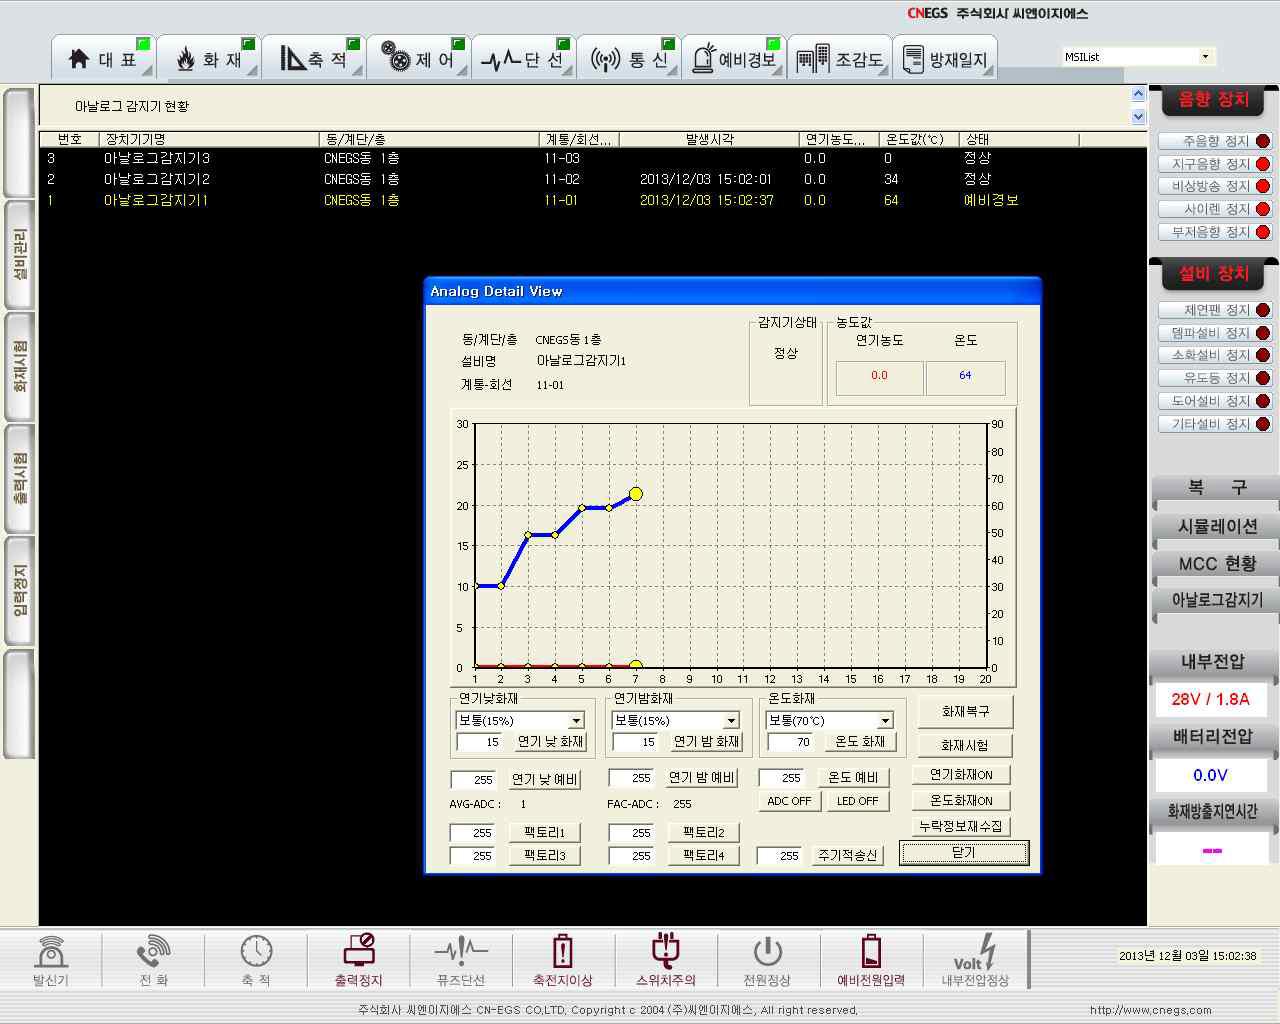Select list row 아날로그감지기3
Viewport: 1280px width, 1024px height.
click(x=592, y=158)
